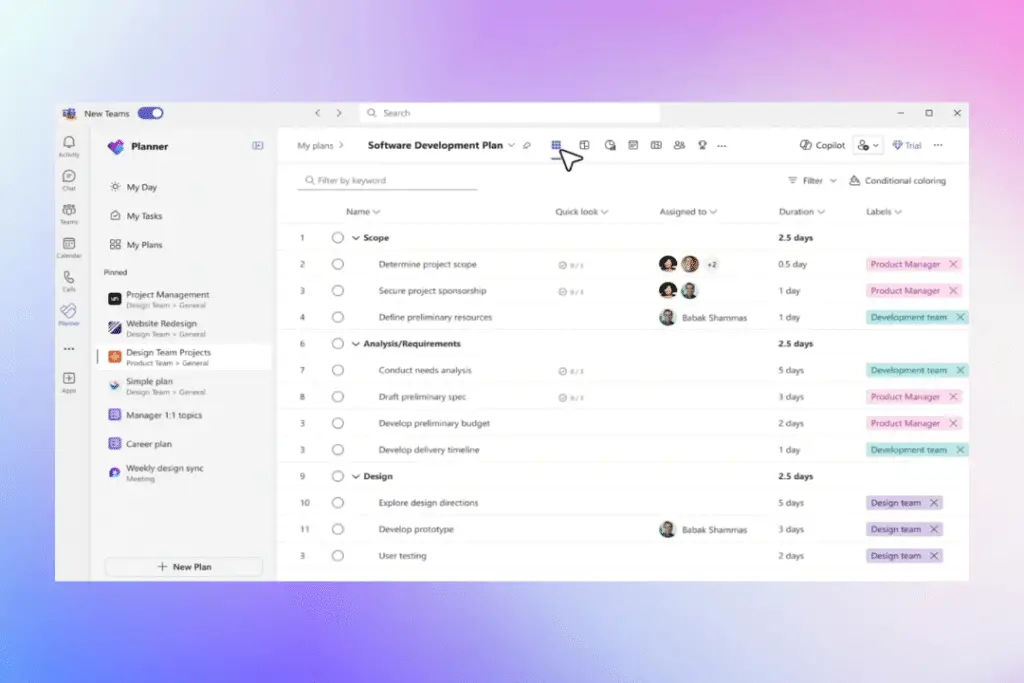Click the People view icon in plan toolbar
Image resolution: width=1024 pixels, height=683 pixels.
pos(679,145)
